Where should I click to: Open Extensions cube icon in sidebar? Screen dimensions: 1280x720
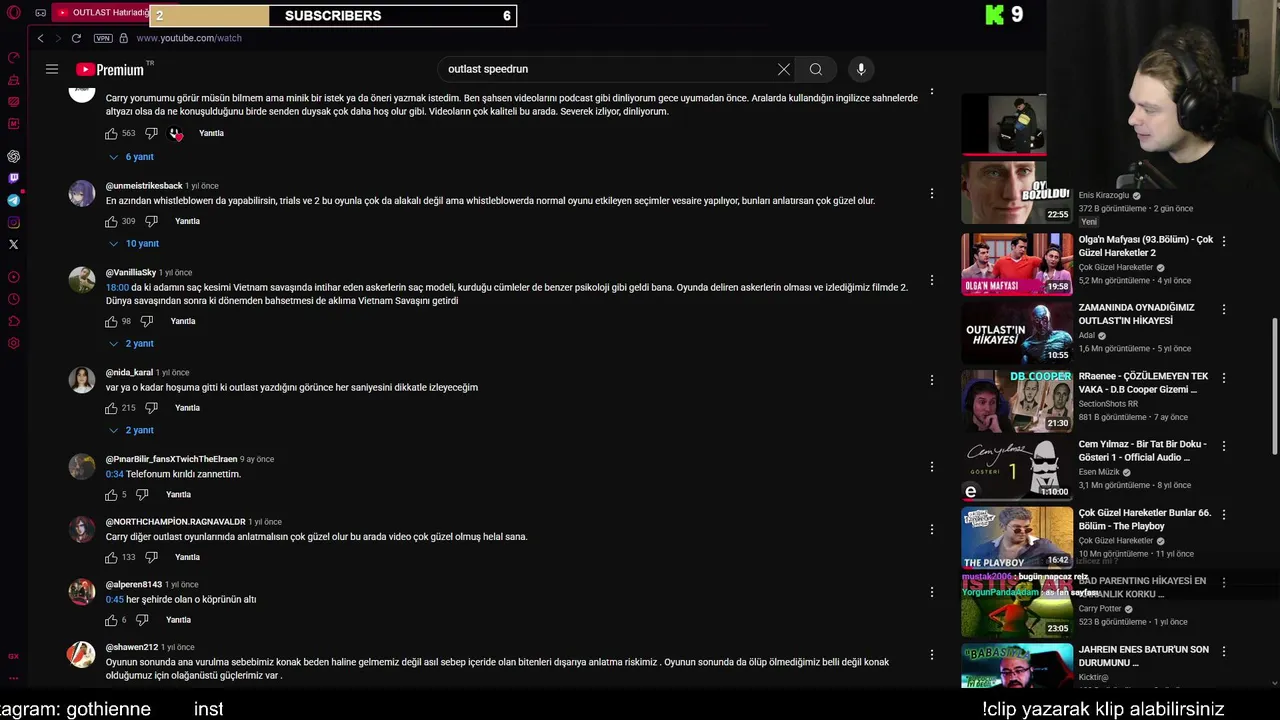click(x=13, y=321)
